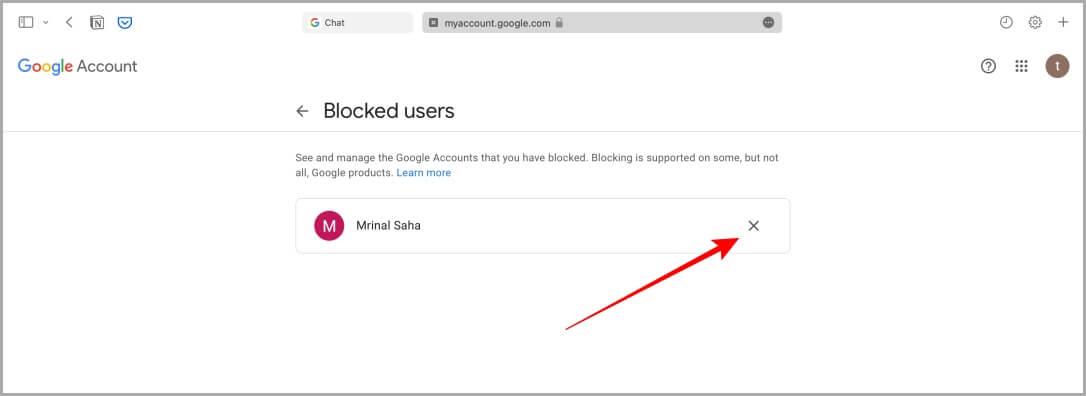Go back with the browser back arrow
The height and width of the screenshot is (396, 1086).
click(x=69, y=22)
